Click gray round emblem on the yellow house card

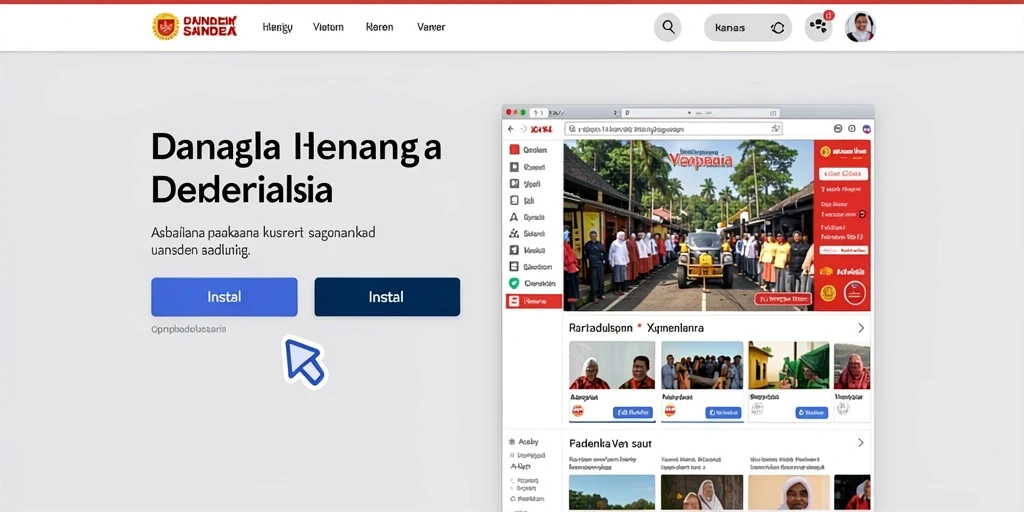[x=757, y=409]
